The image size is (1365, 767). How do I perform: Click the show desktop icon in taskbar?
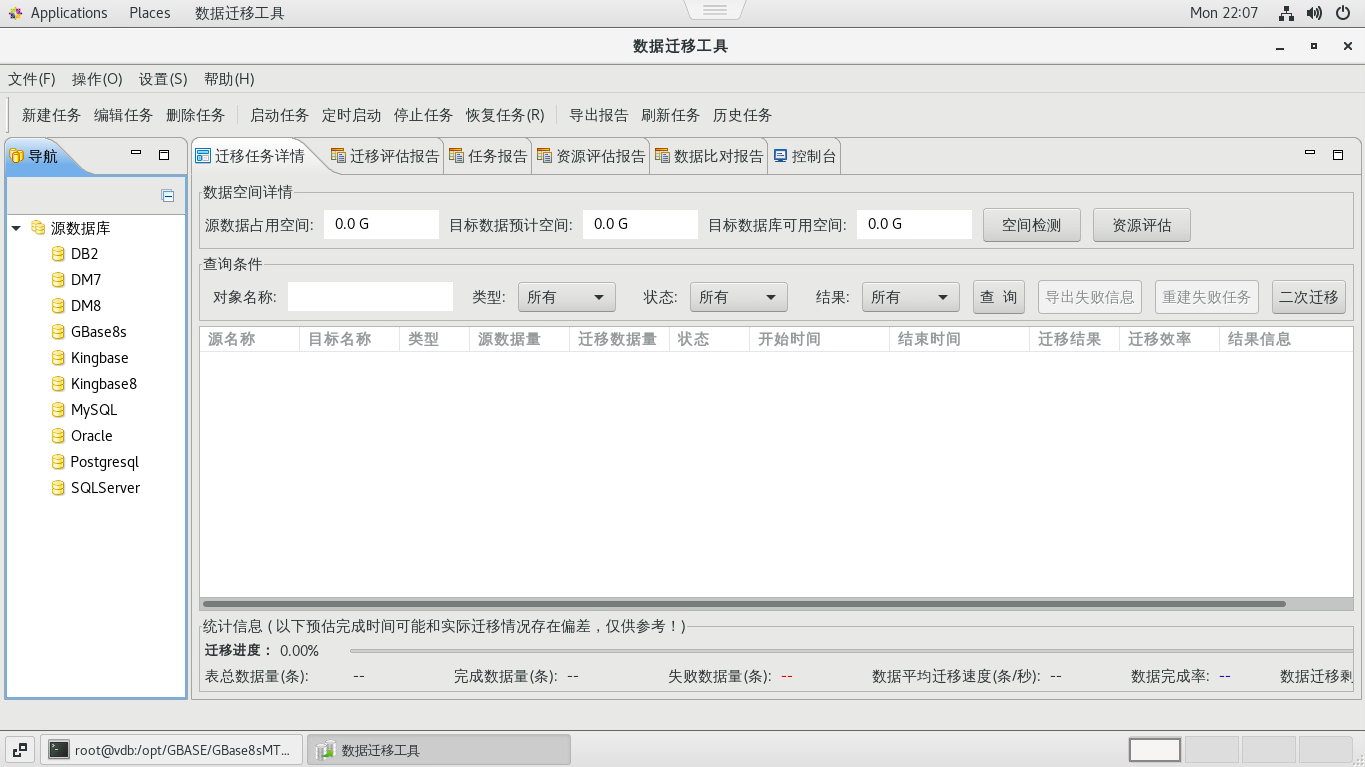point(20,749)
